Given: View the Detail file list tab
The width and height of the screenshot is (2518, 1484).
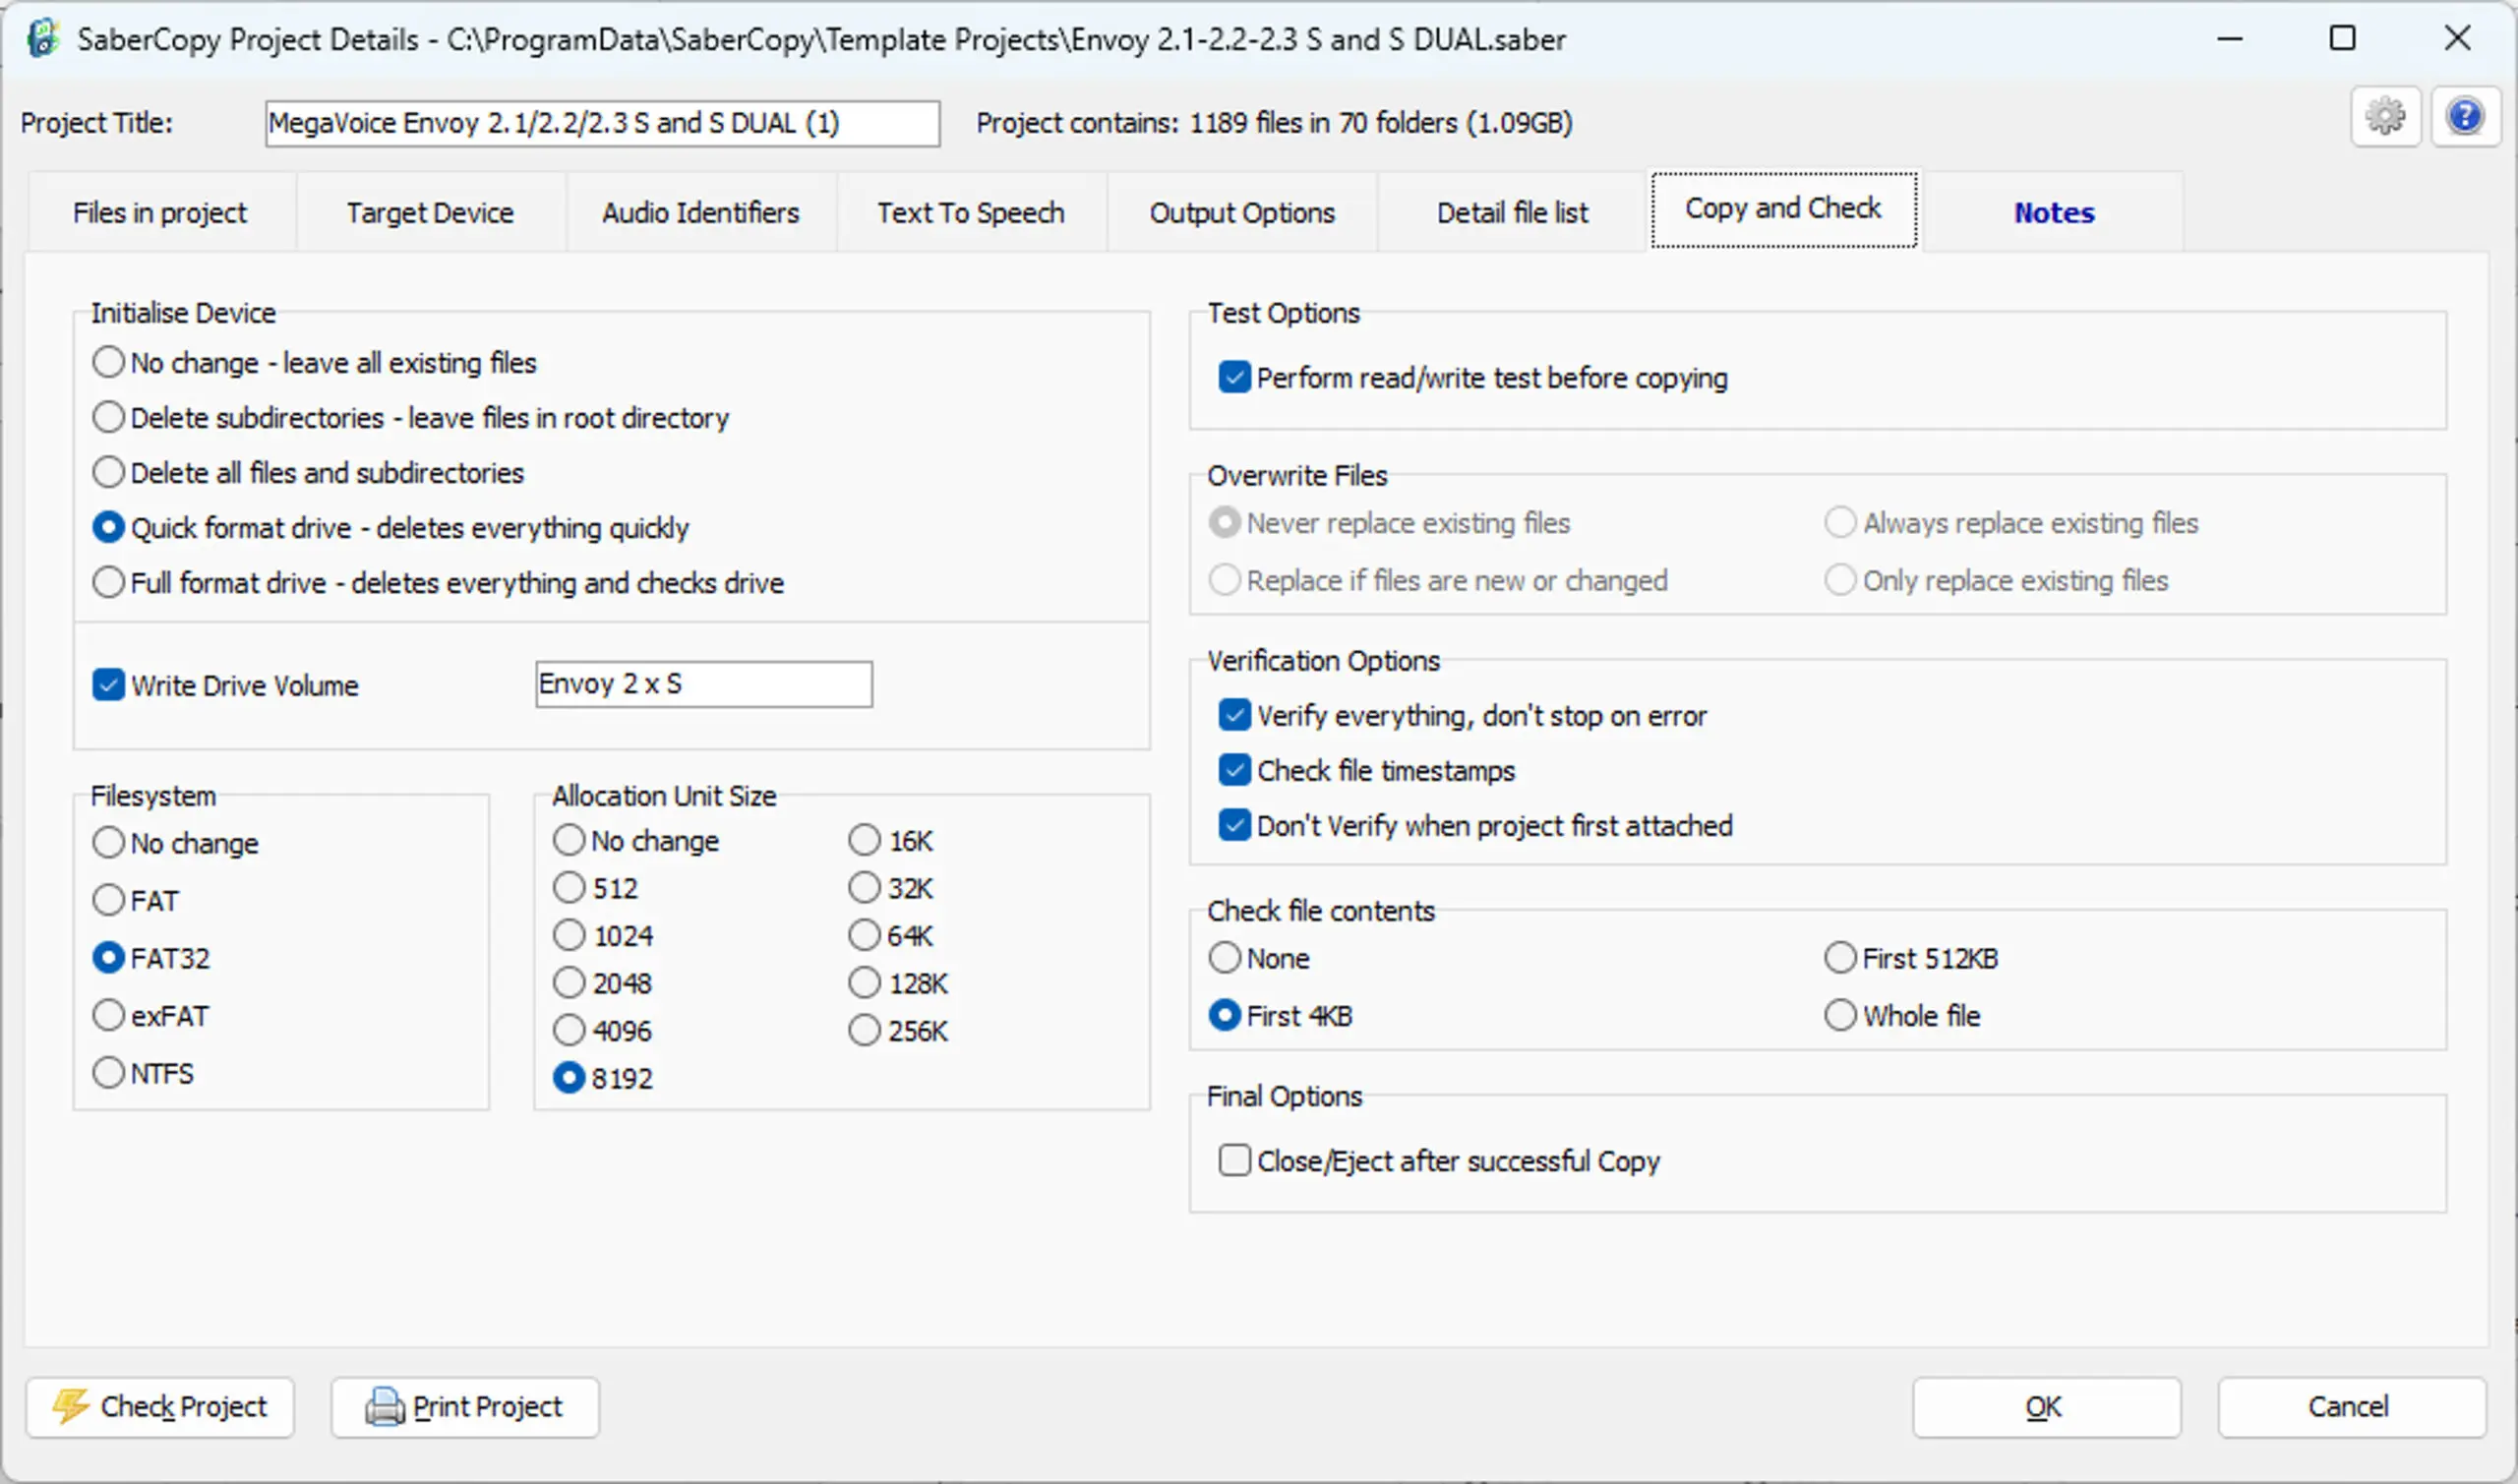Looking at the screenshot, I should (1512, 212).
